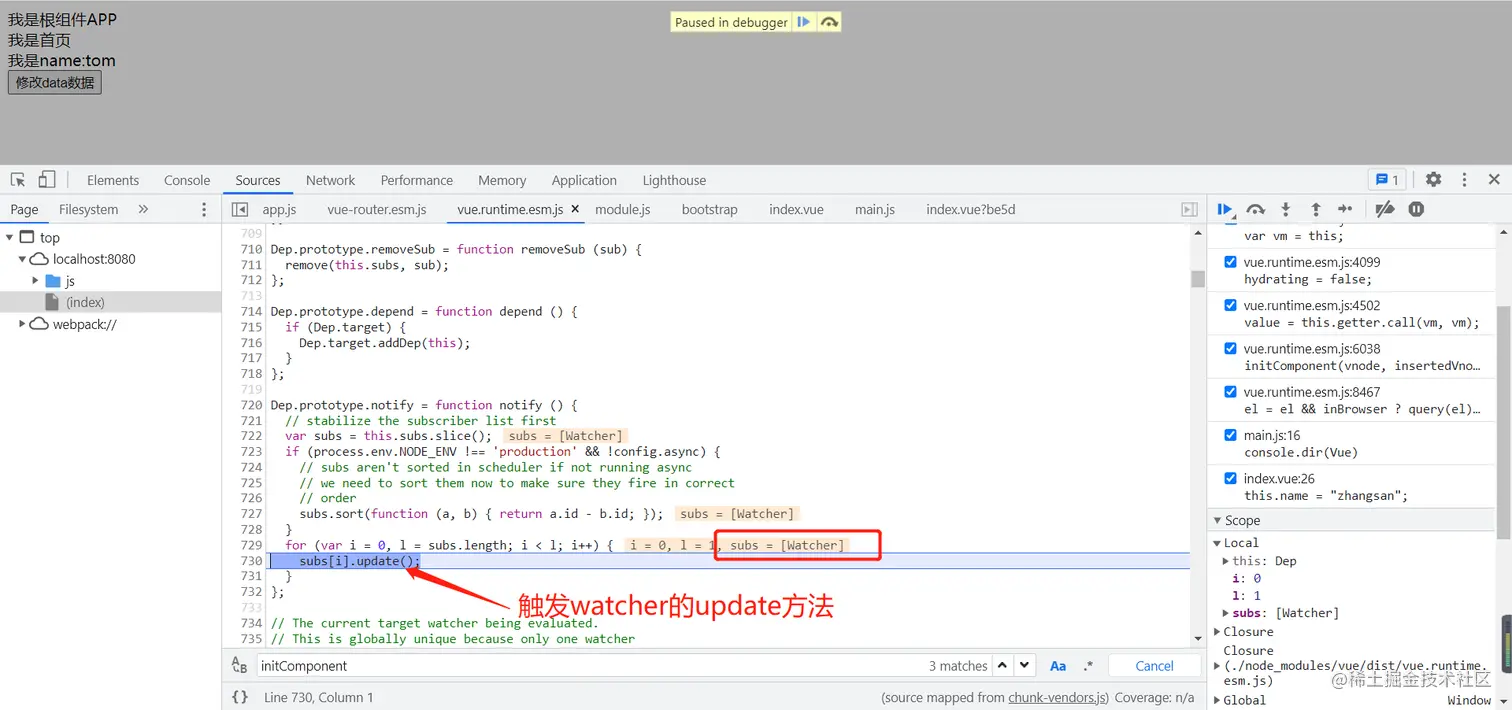Activate the inspect element picker icon
The image size is (1512, 710).
tap(18, 180)
